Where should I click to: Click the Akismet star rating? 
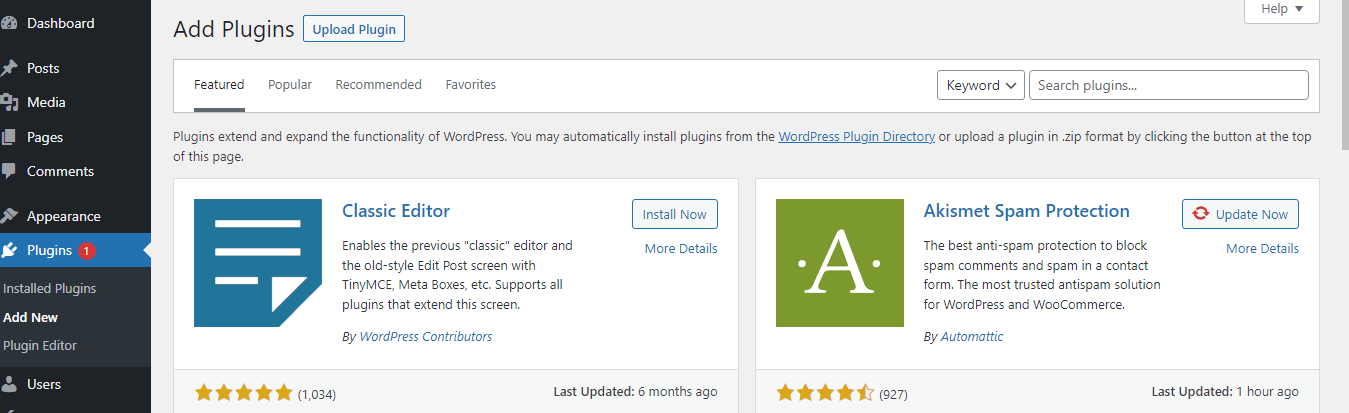pos(825,392)
